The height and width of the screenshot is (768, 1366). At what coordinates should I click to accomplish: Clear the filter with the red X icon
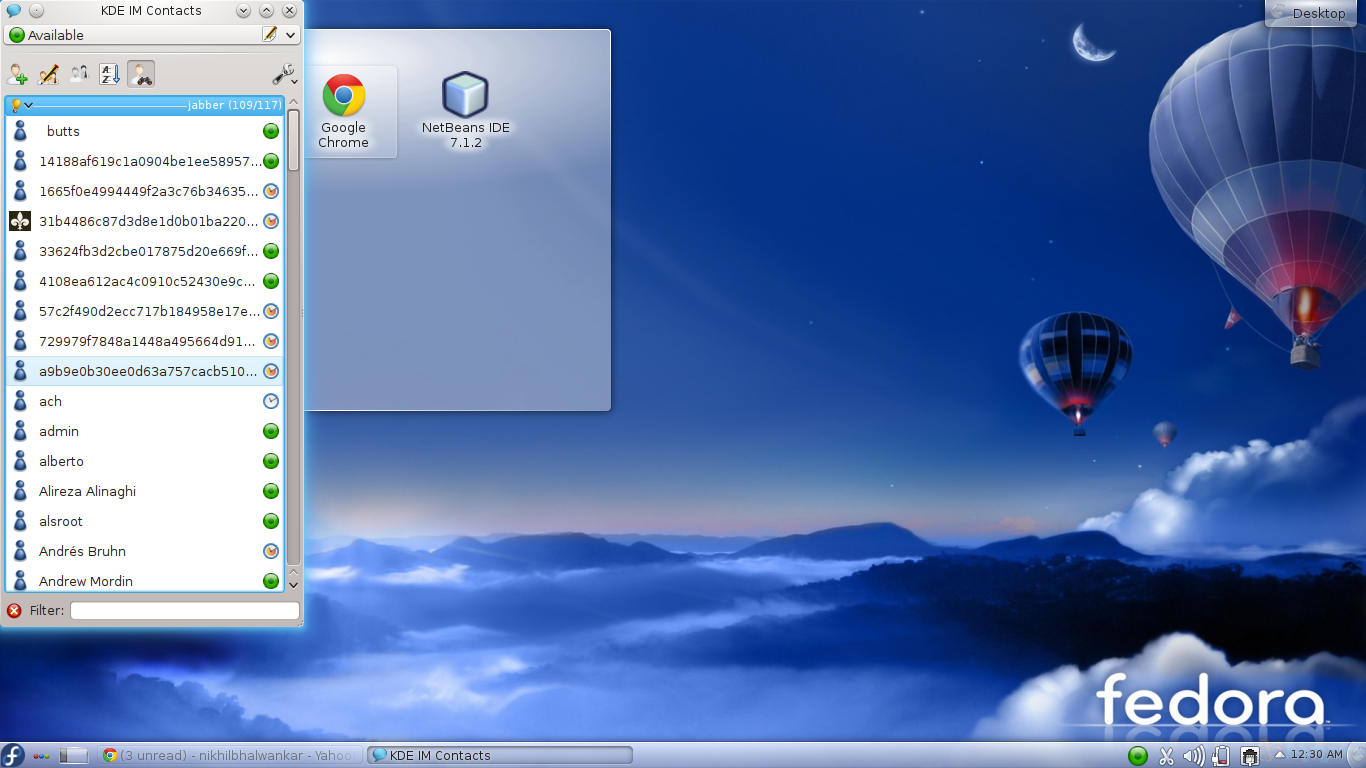tap(14, 610)
